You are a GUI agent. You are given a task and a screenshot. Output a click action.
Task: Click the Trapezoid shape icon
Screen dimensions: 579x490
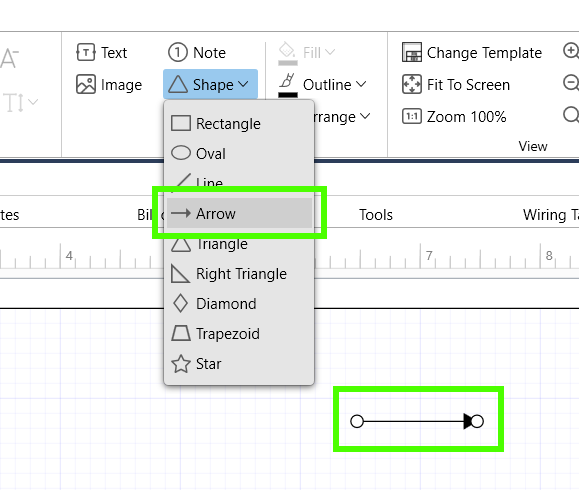tap(181, 333)
